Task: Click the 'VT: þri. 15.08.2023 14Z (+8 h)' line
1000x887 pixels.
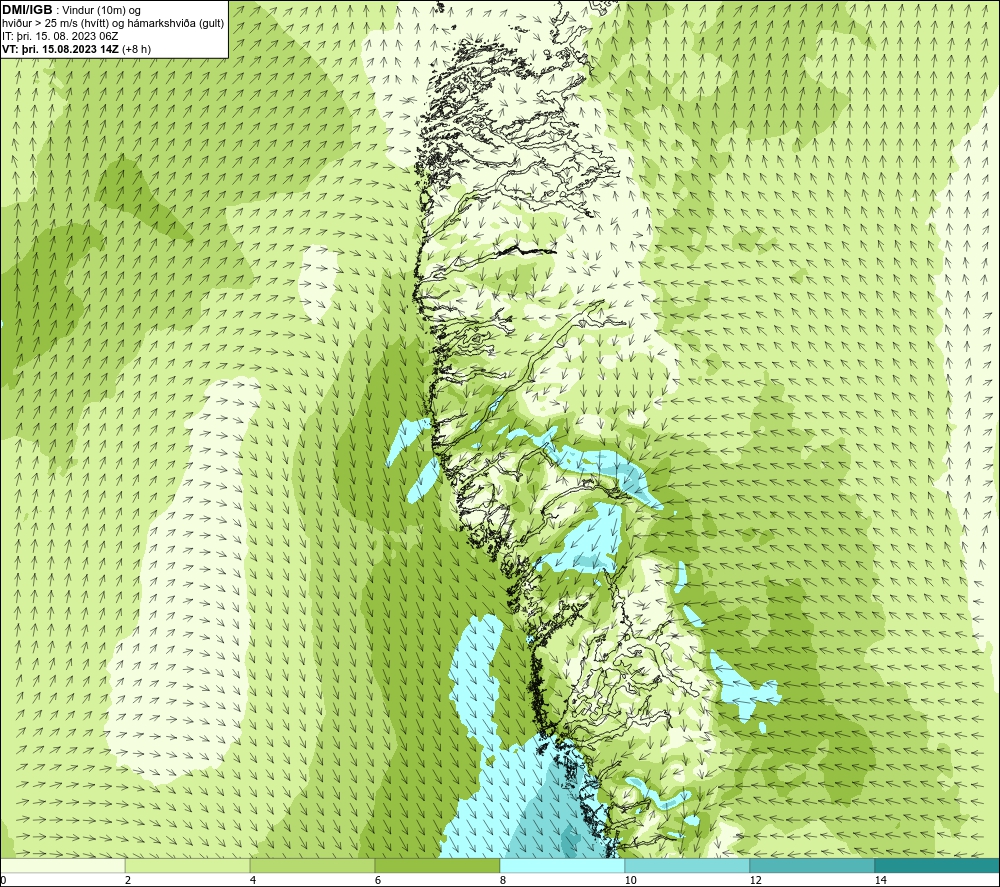Action: click(77, 49)
